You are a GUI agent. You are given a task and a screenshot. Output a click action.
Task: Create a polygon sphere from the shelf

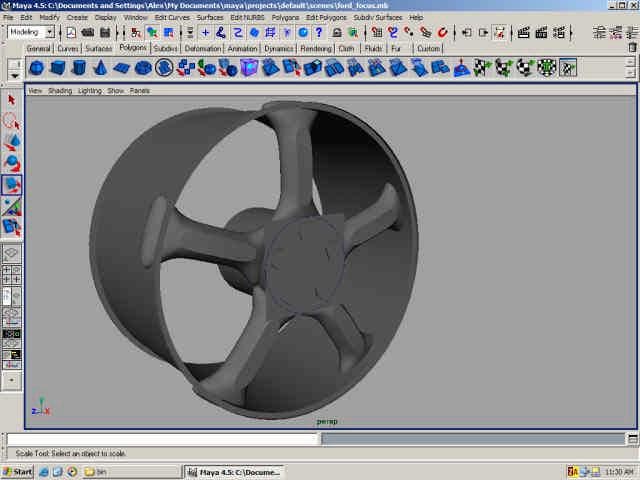click(x=36, y=68)
